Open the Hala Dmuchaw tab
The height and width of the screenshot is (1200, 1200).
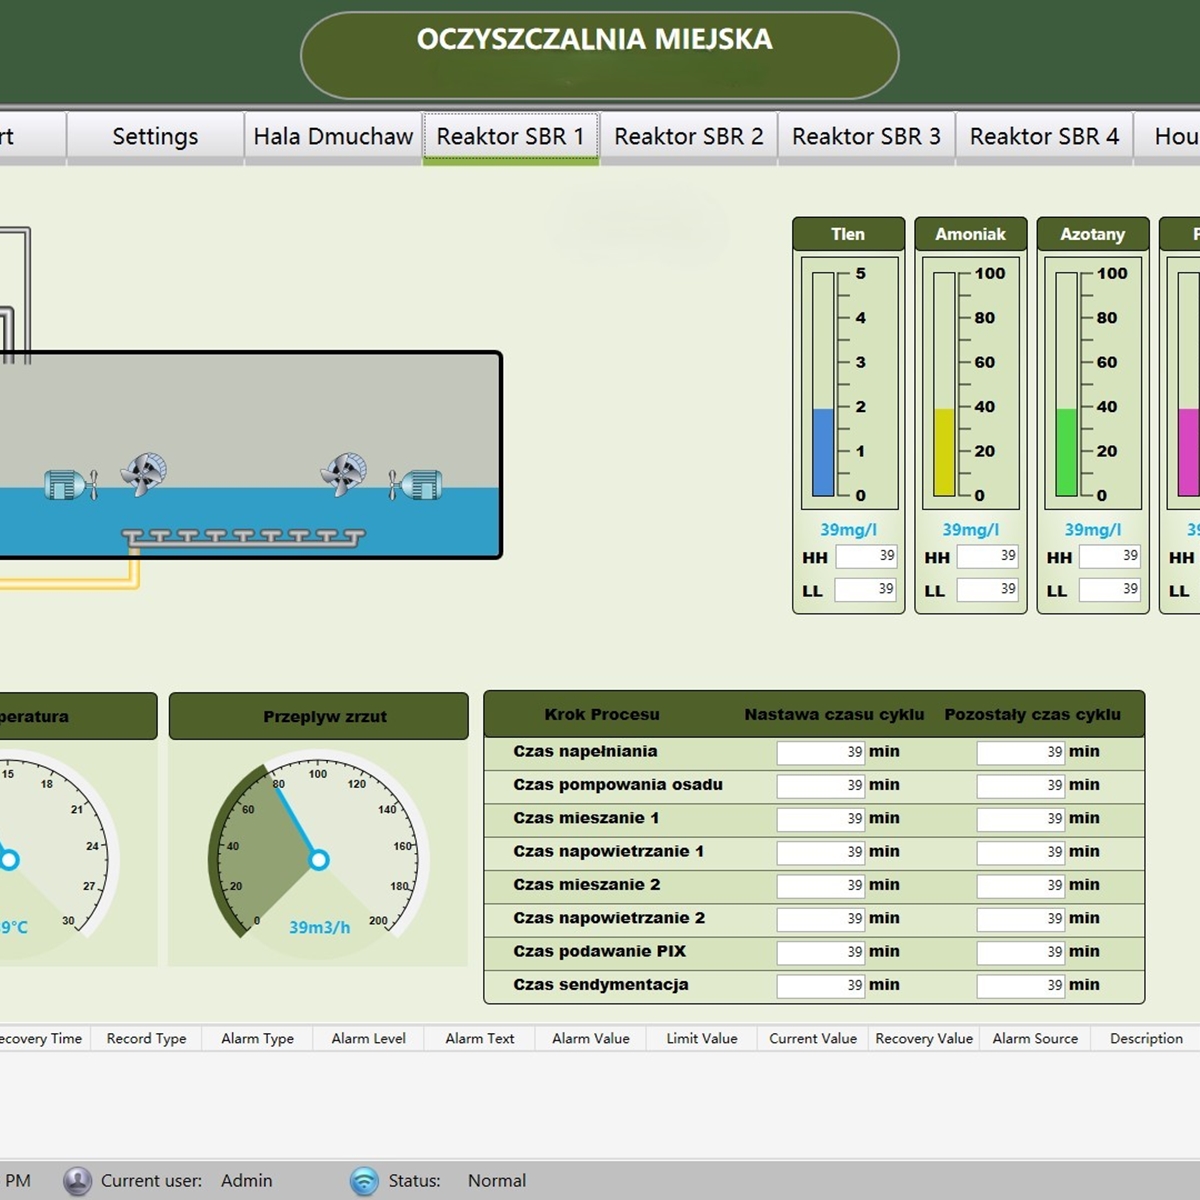(333, 137)
